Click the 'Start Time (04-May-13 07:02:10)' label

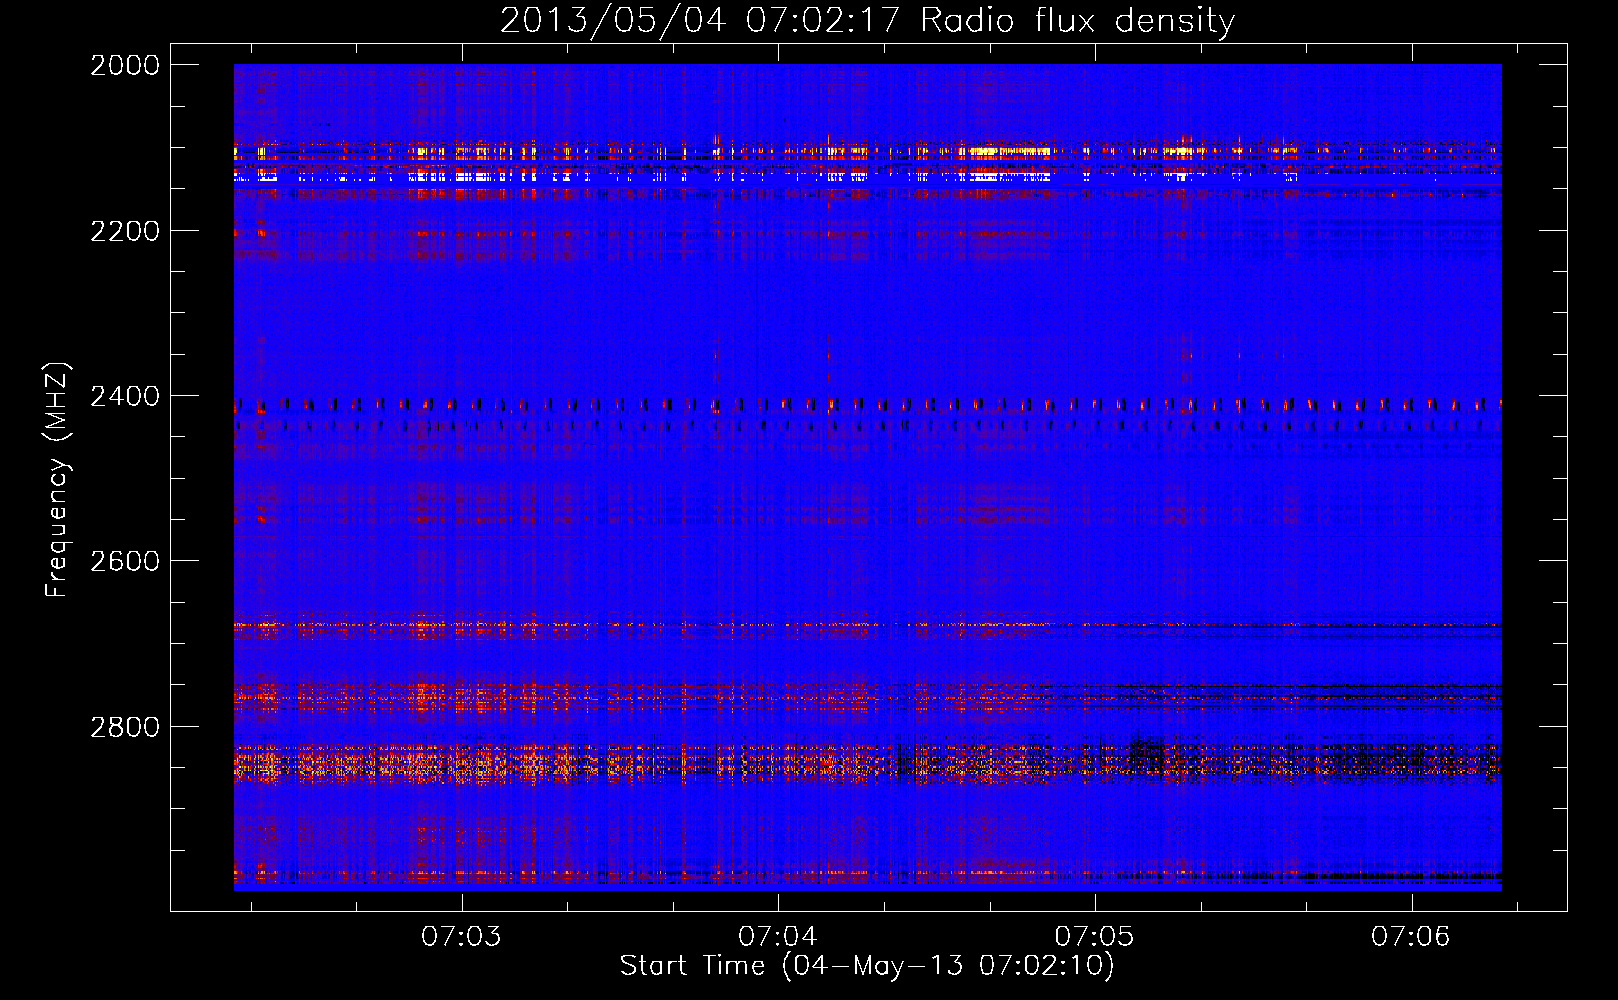pos(867,966)
